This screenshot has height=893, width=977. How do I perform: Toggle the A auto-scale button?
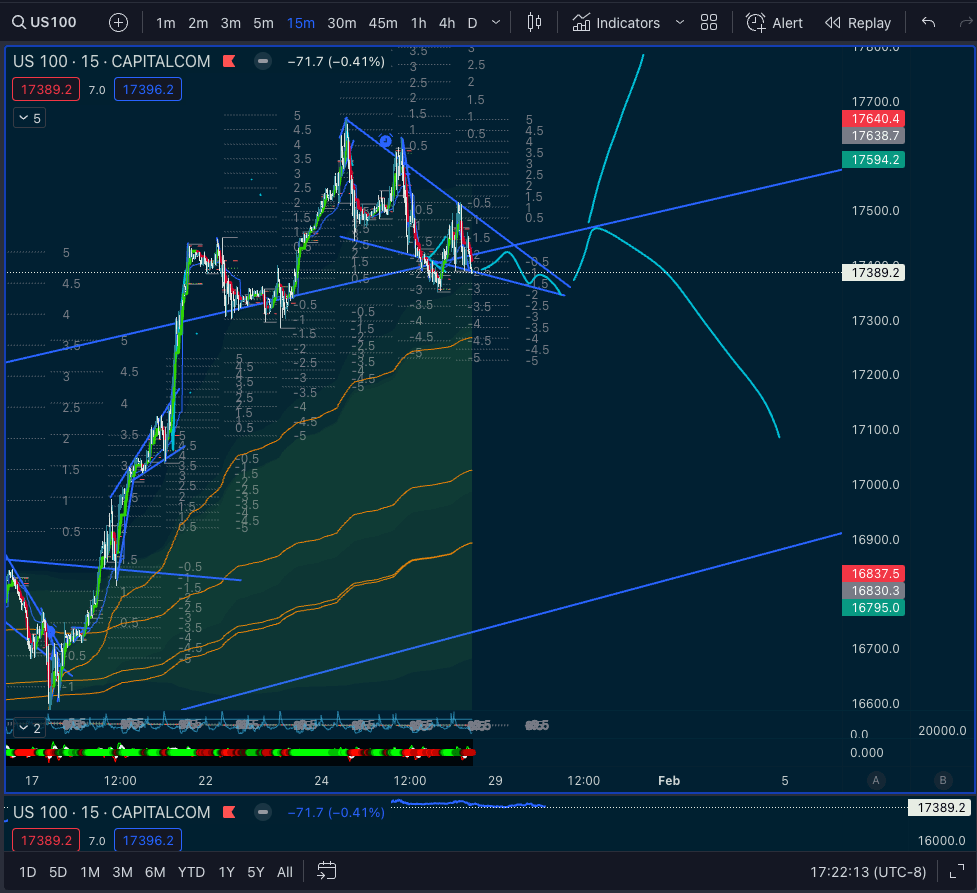[x=876, y=780]
